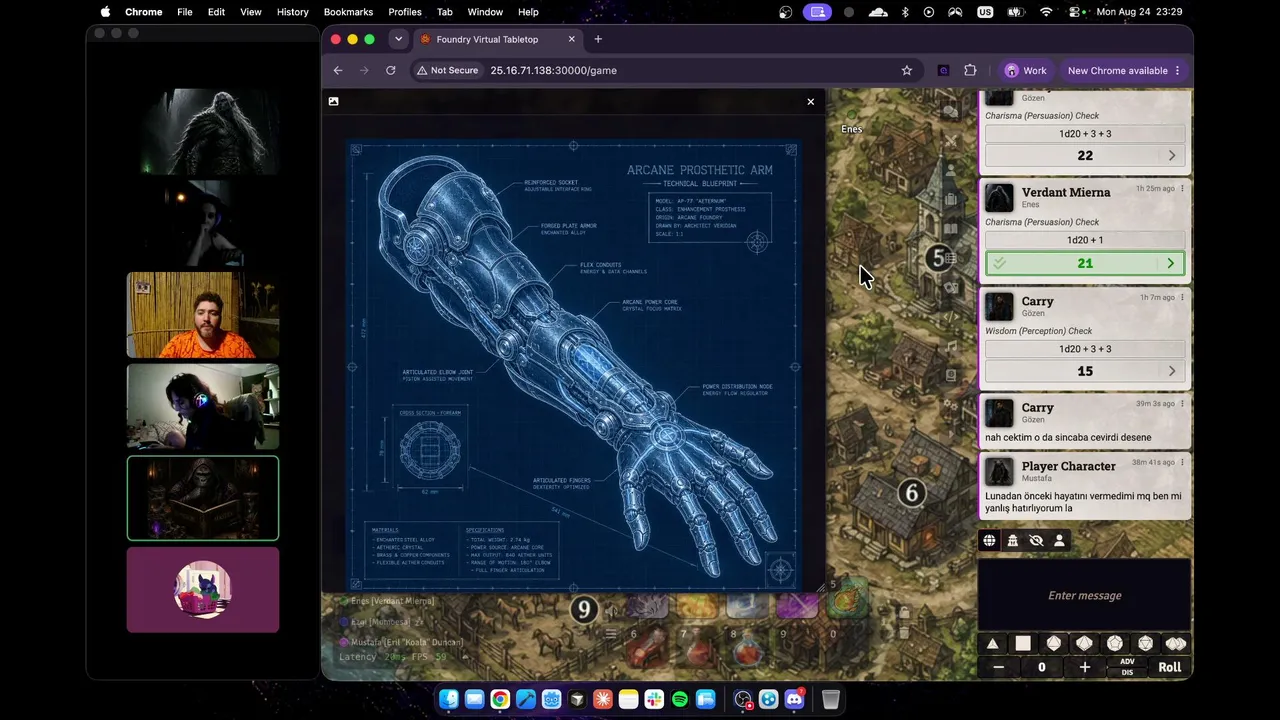1280x720 pixels.
Task: Select the blind roll crossed-eye mode
Action: [x=1036, y=540]
